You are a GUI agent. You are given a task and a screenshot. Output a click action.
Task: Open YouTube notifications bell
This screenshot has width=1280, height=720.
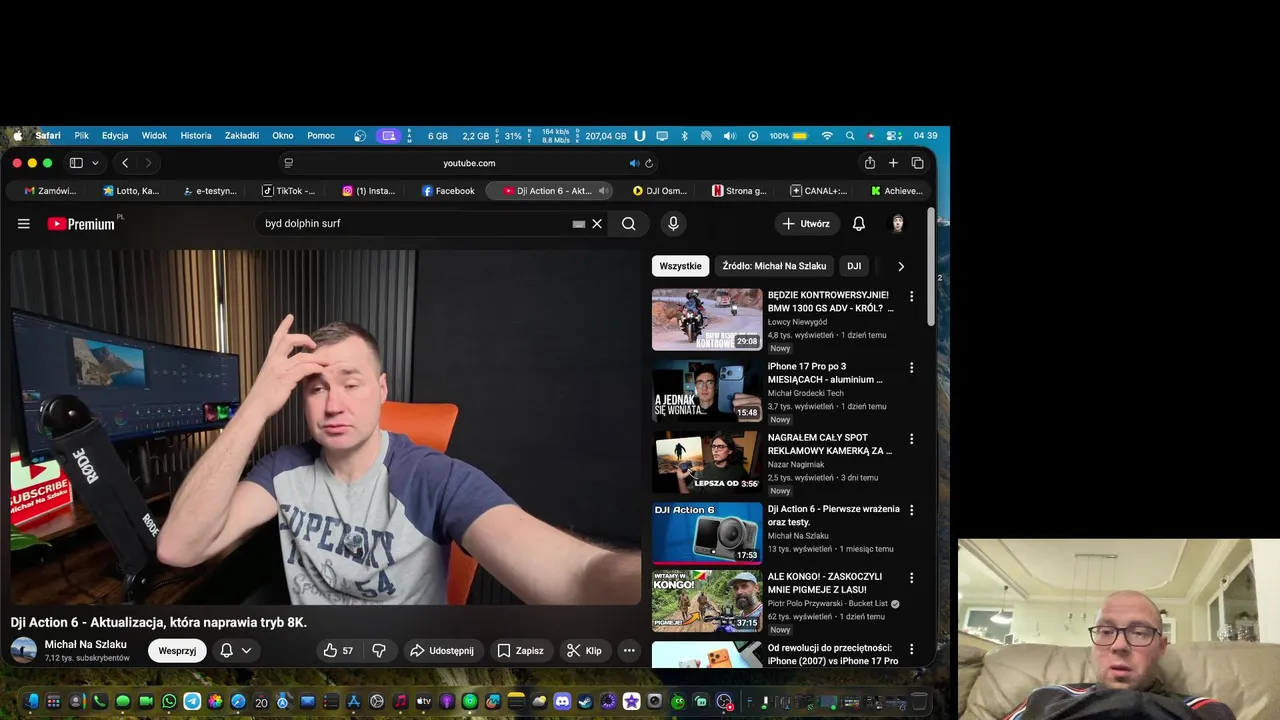pyautogui.click(x=858, y=224)
